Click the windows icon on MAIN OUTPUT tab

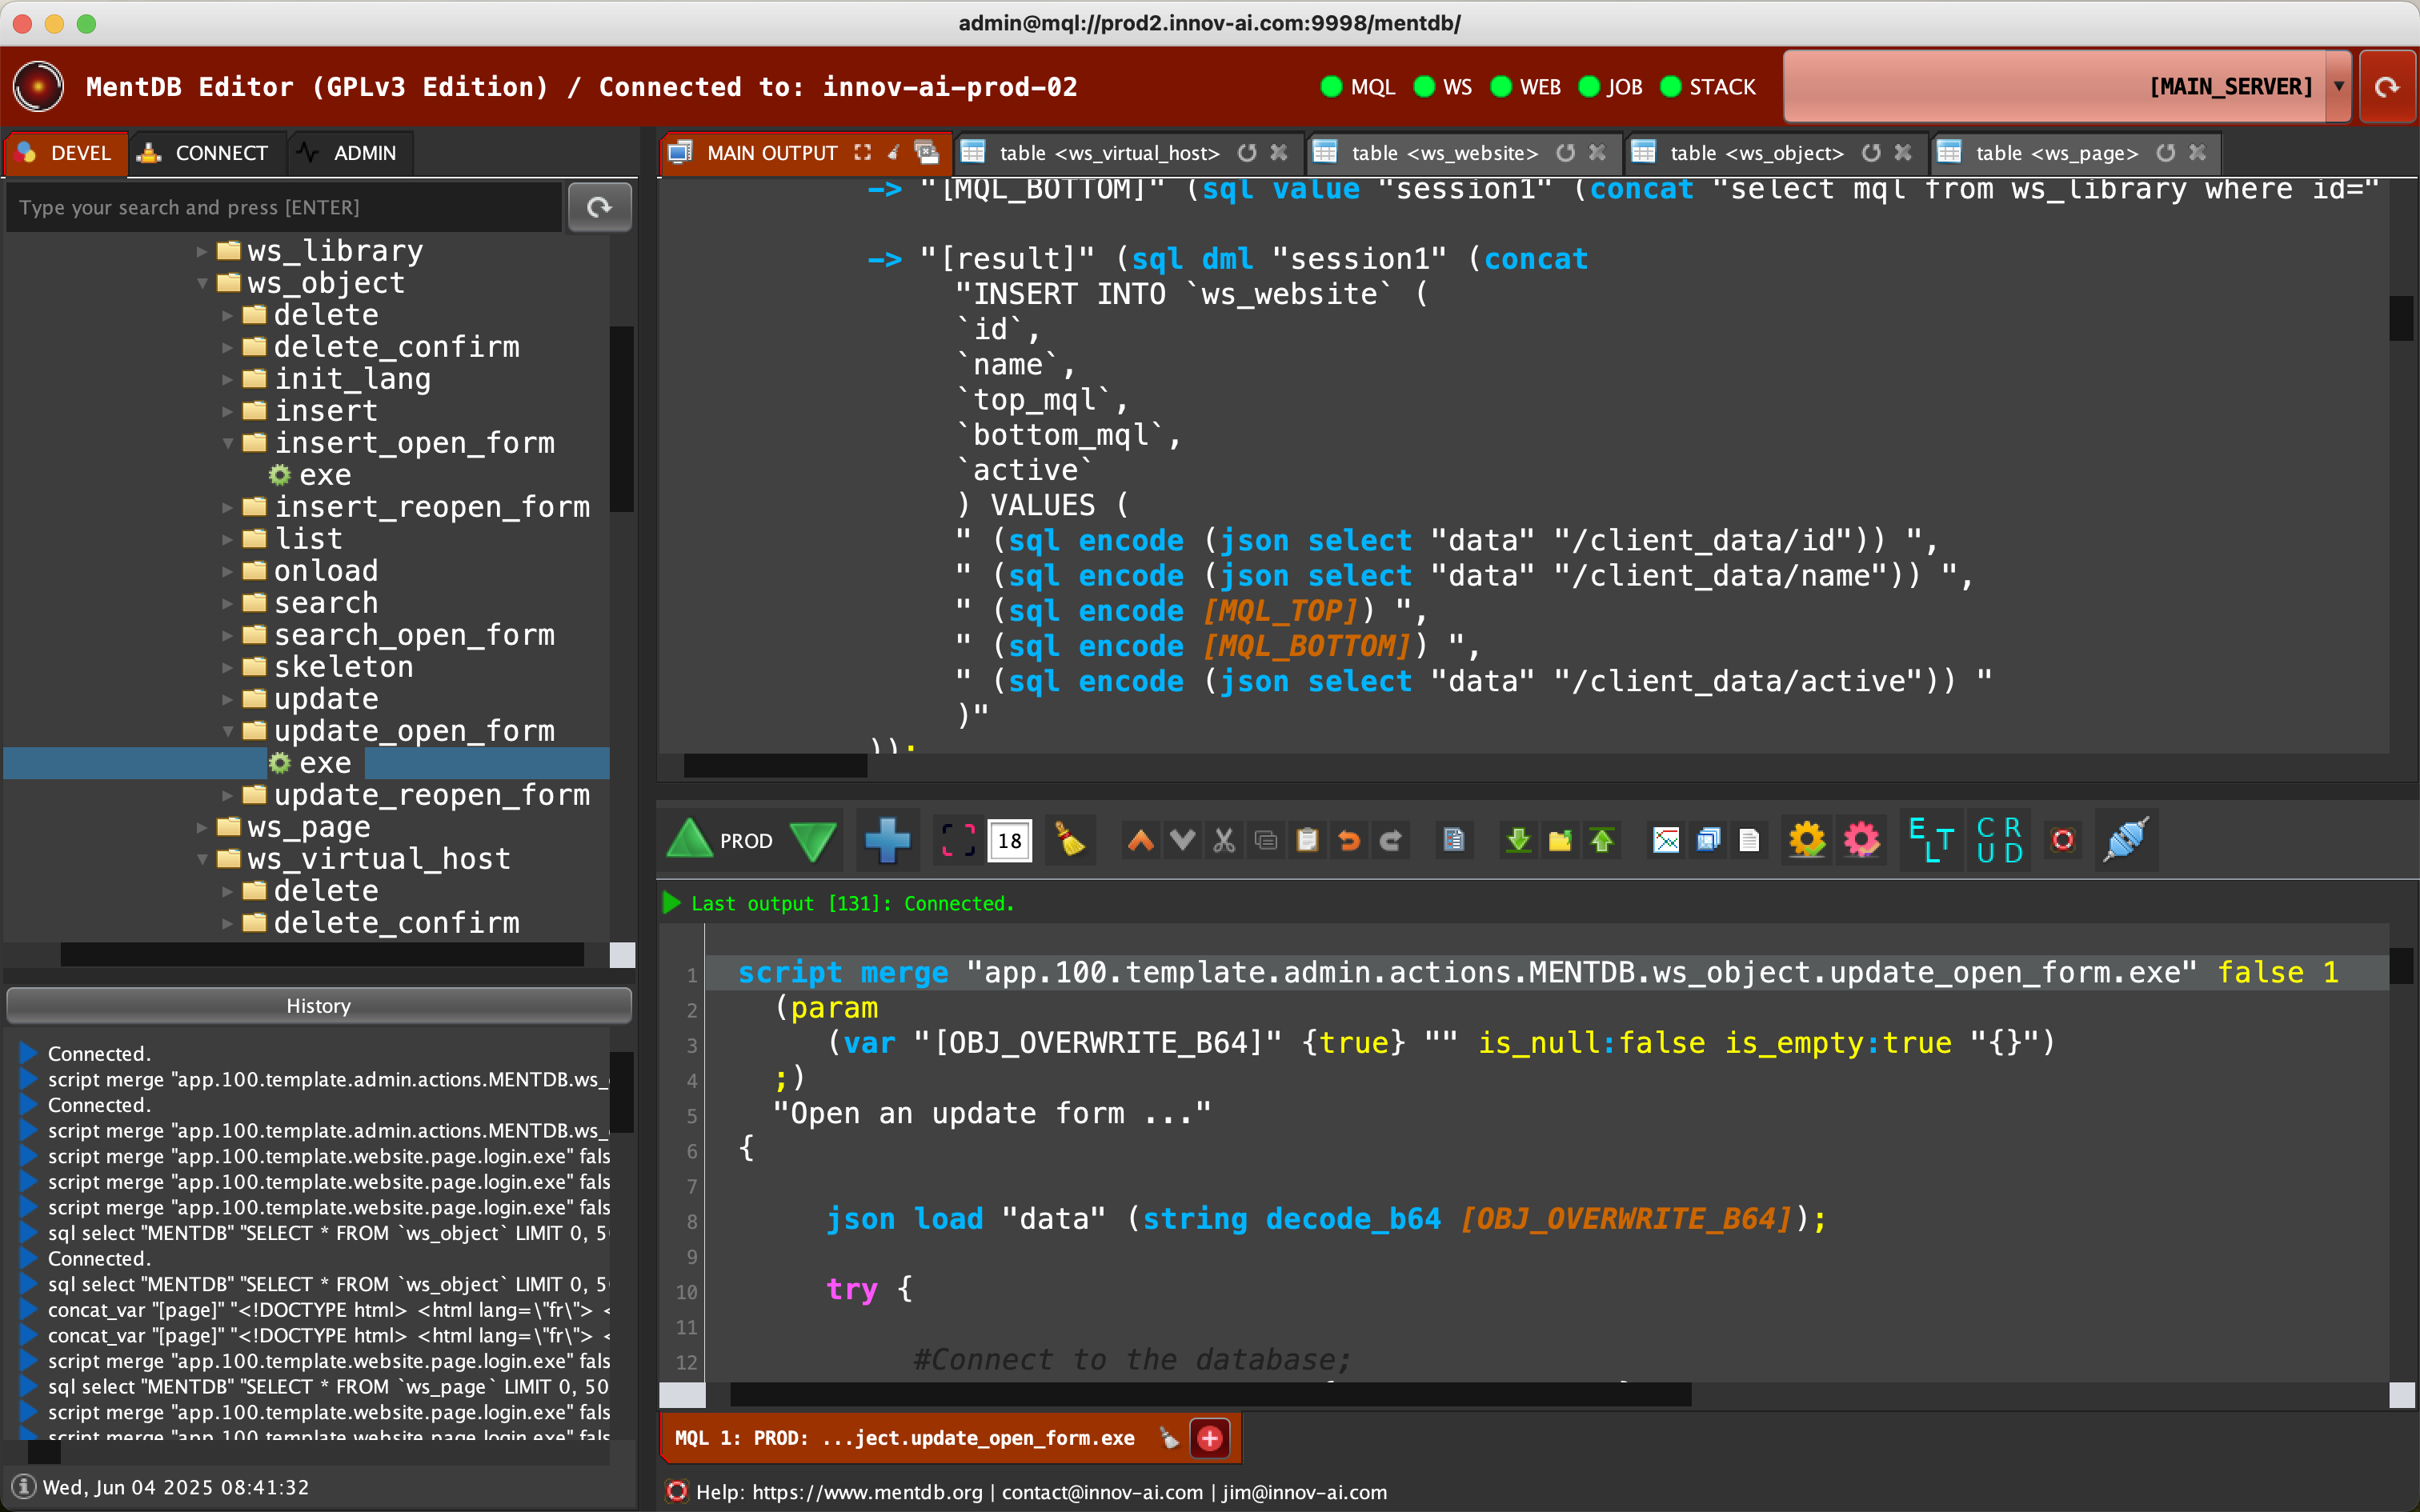tap(928, 153)
